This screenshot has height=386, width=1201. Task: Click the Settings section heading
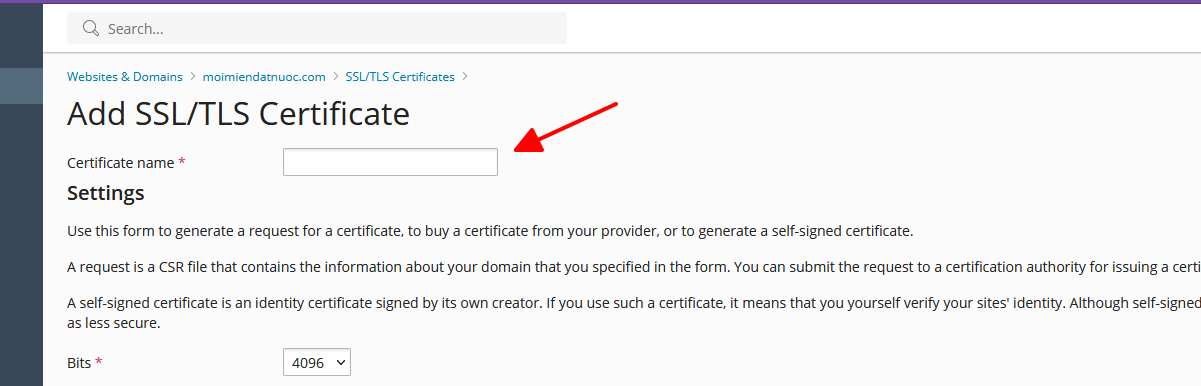(x=106, y=192)
